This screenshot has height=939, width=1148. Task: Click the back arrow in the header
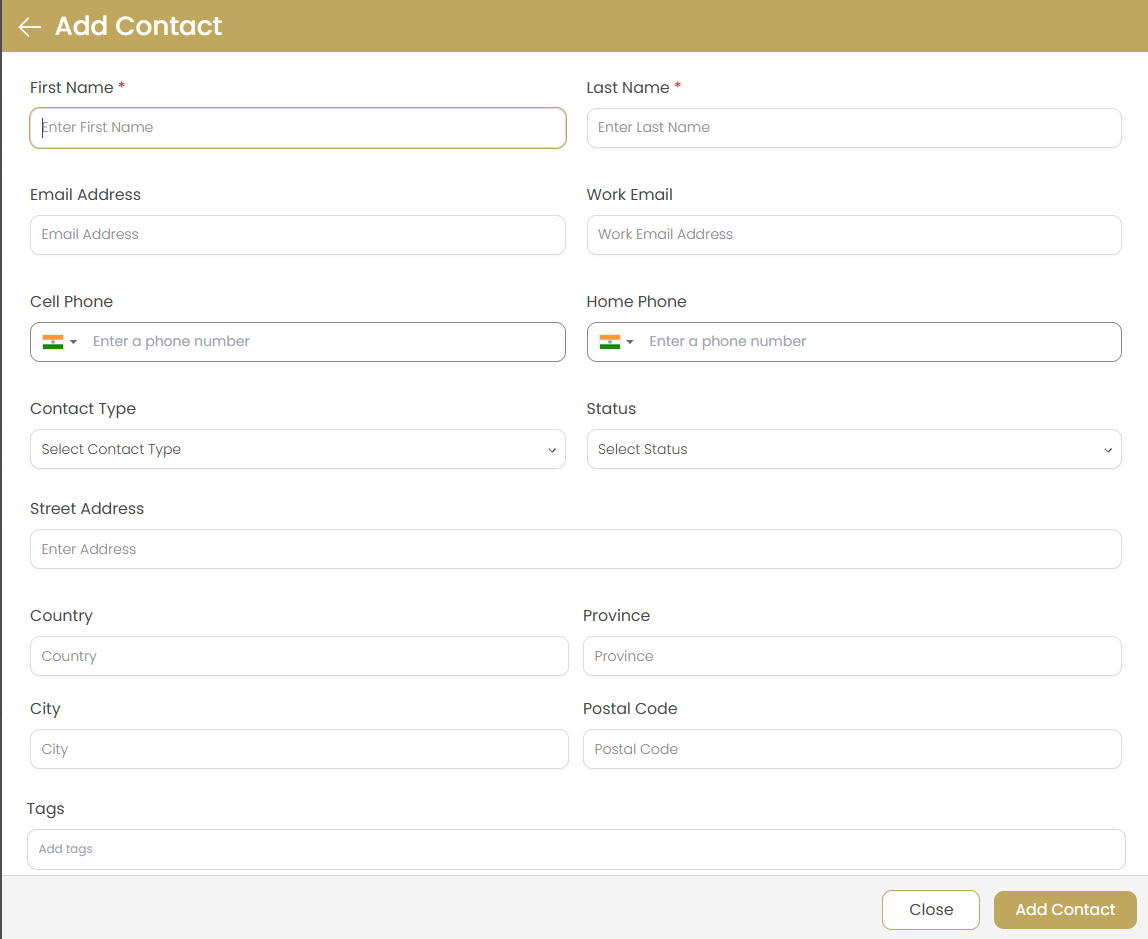(x=28, y=26)
